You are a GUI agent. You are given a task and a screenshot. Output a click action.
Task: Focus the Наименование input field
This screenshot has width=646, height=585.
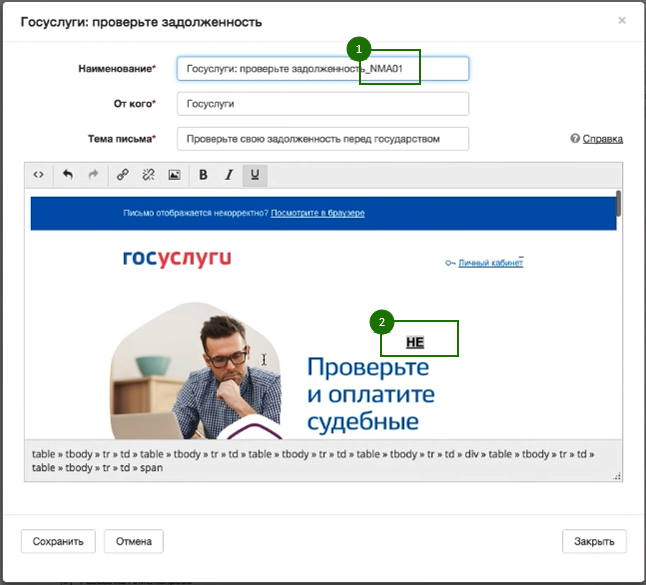tap(323, 68)
